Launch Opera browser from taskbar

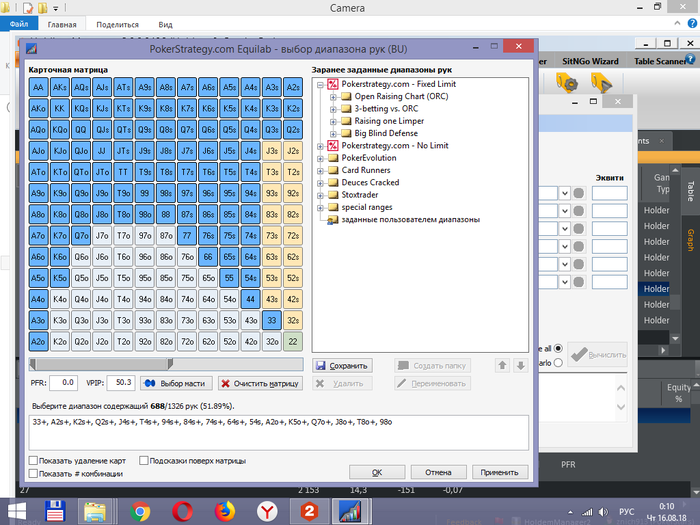pos(182,512)
